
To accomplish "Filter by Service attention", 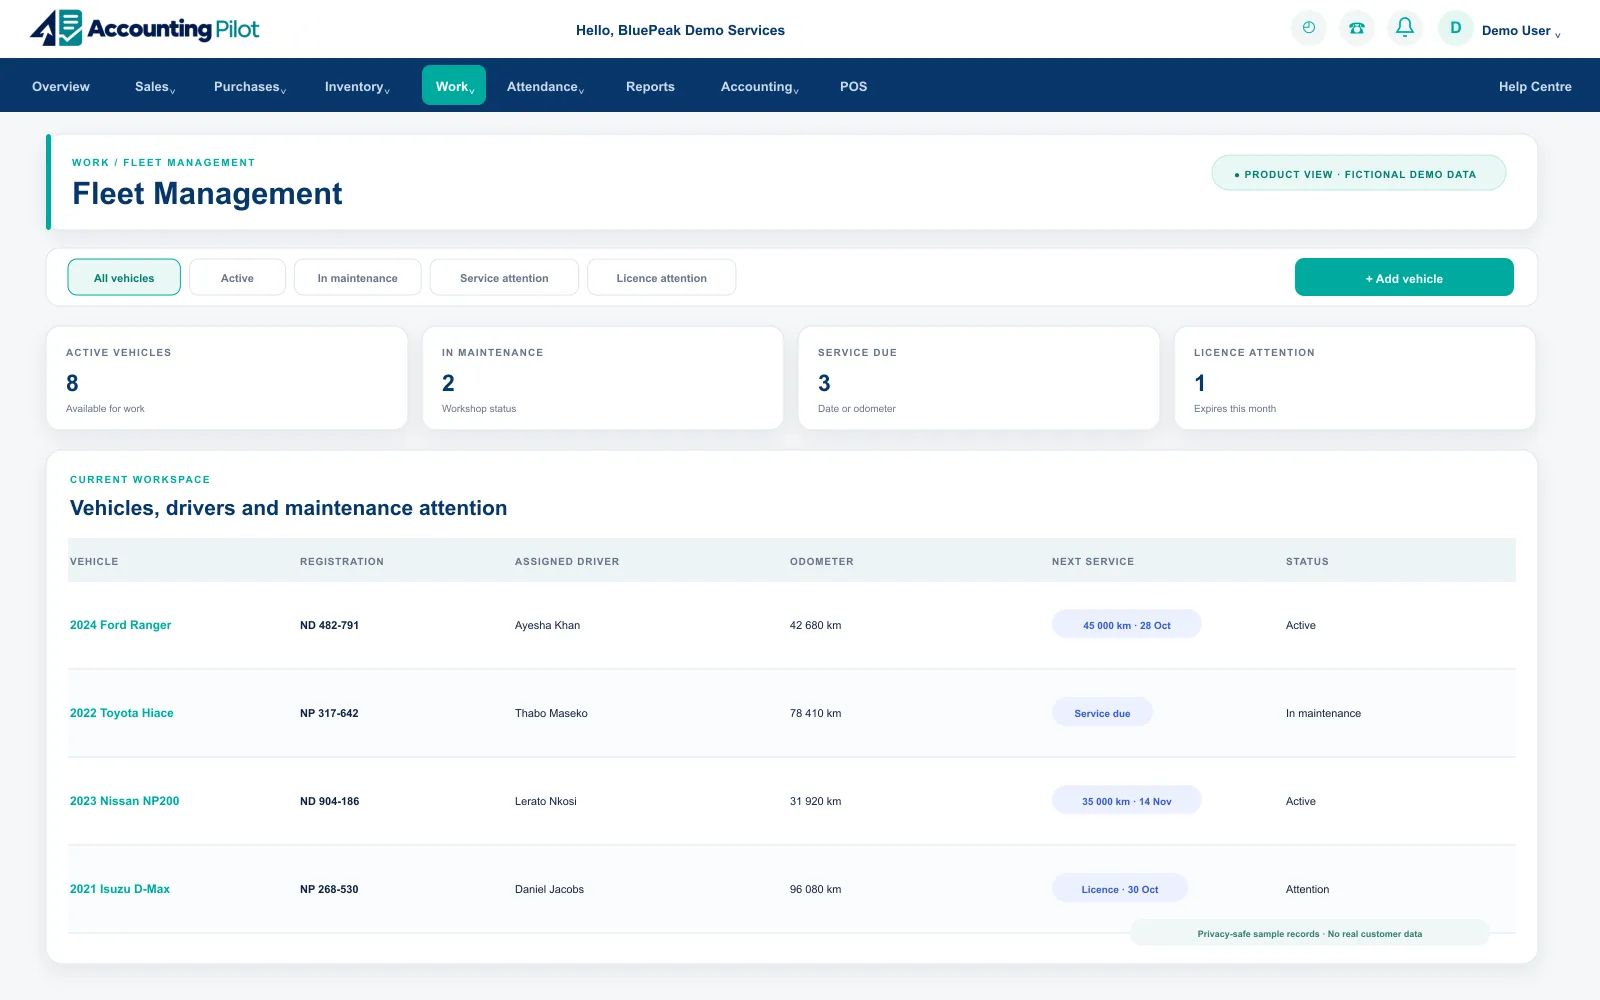I will tap(504, 278).
